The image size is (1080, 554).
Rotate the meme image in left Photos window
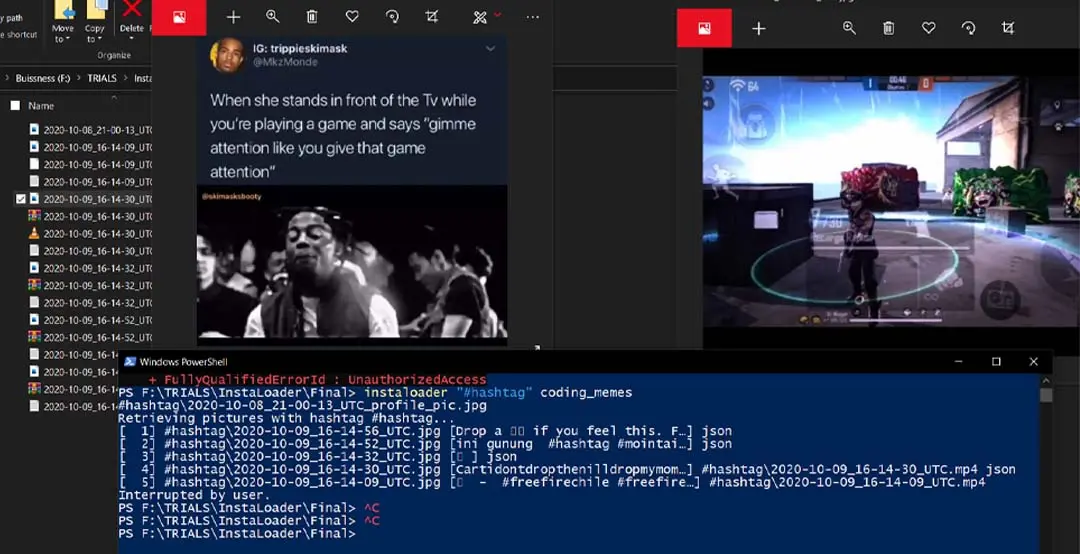pyautogui.click(x=392, y=17)
